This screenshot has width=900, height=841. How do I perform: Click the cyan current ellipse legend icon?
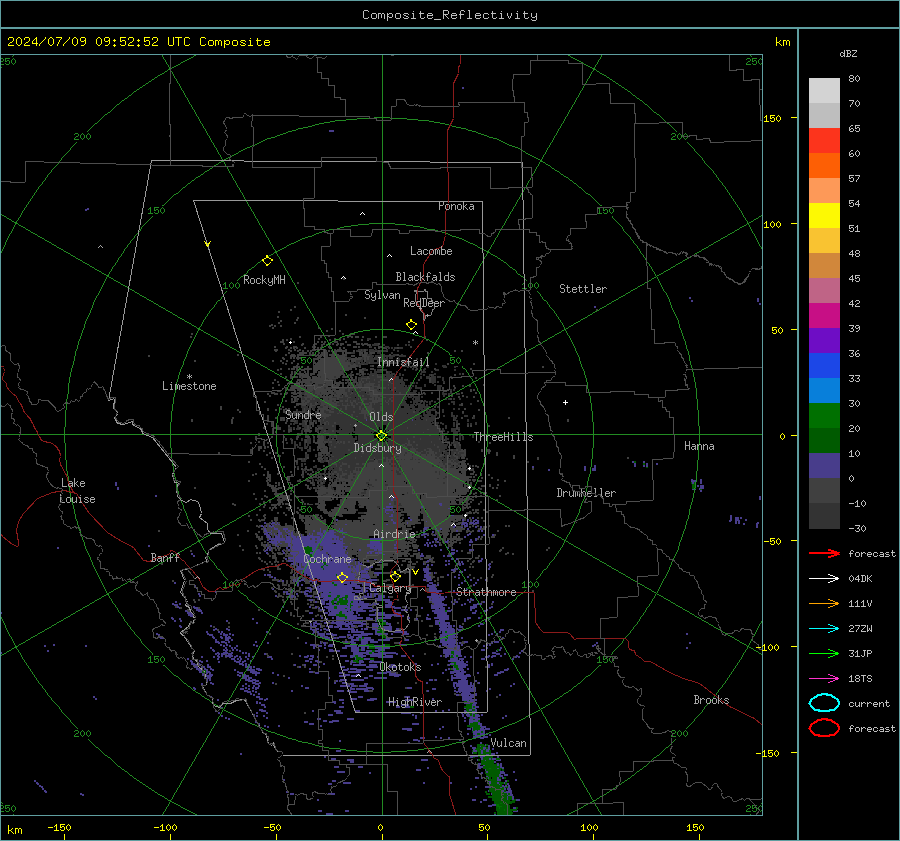pos(824,703)
